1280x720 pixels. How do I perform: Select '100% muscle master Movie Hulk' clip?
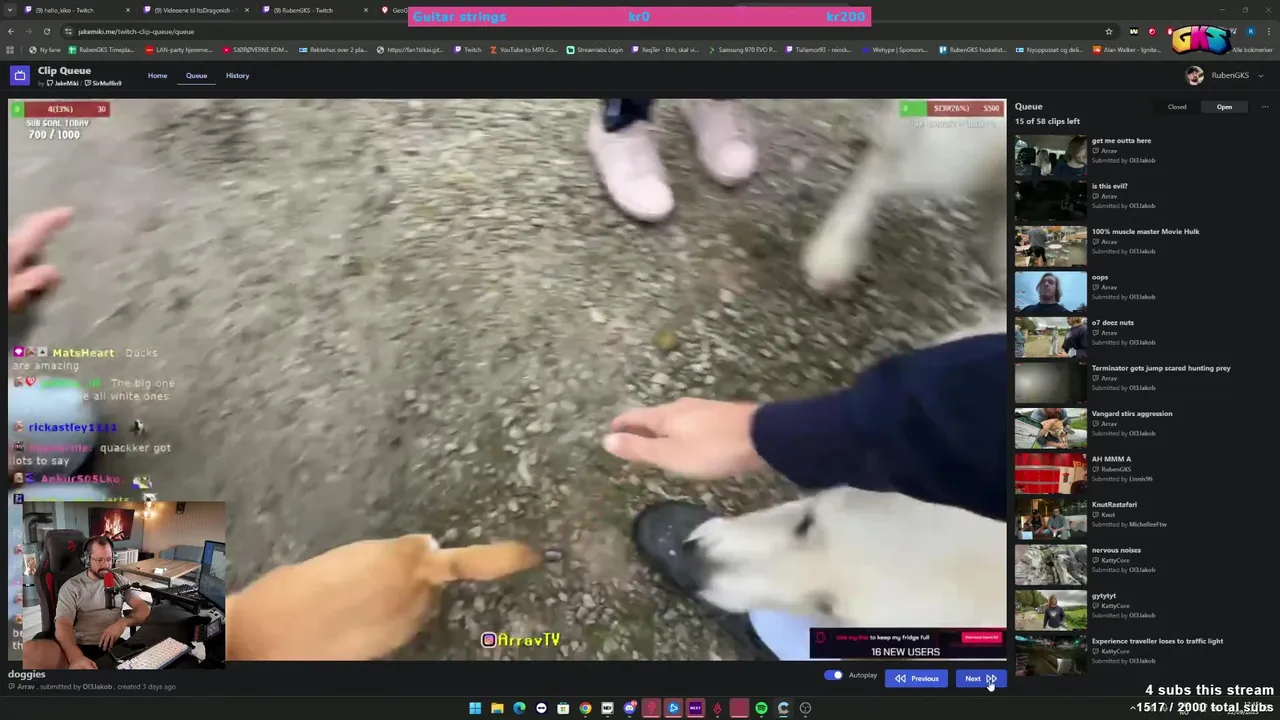pyautogui.click(x=1050, y=246)
